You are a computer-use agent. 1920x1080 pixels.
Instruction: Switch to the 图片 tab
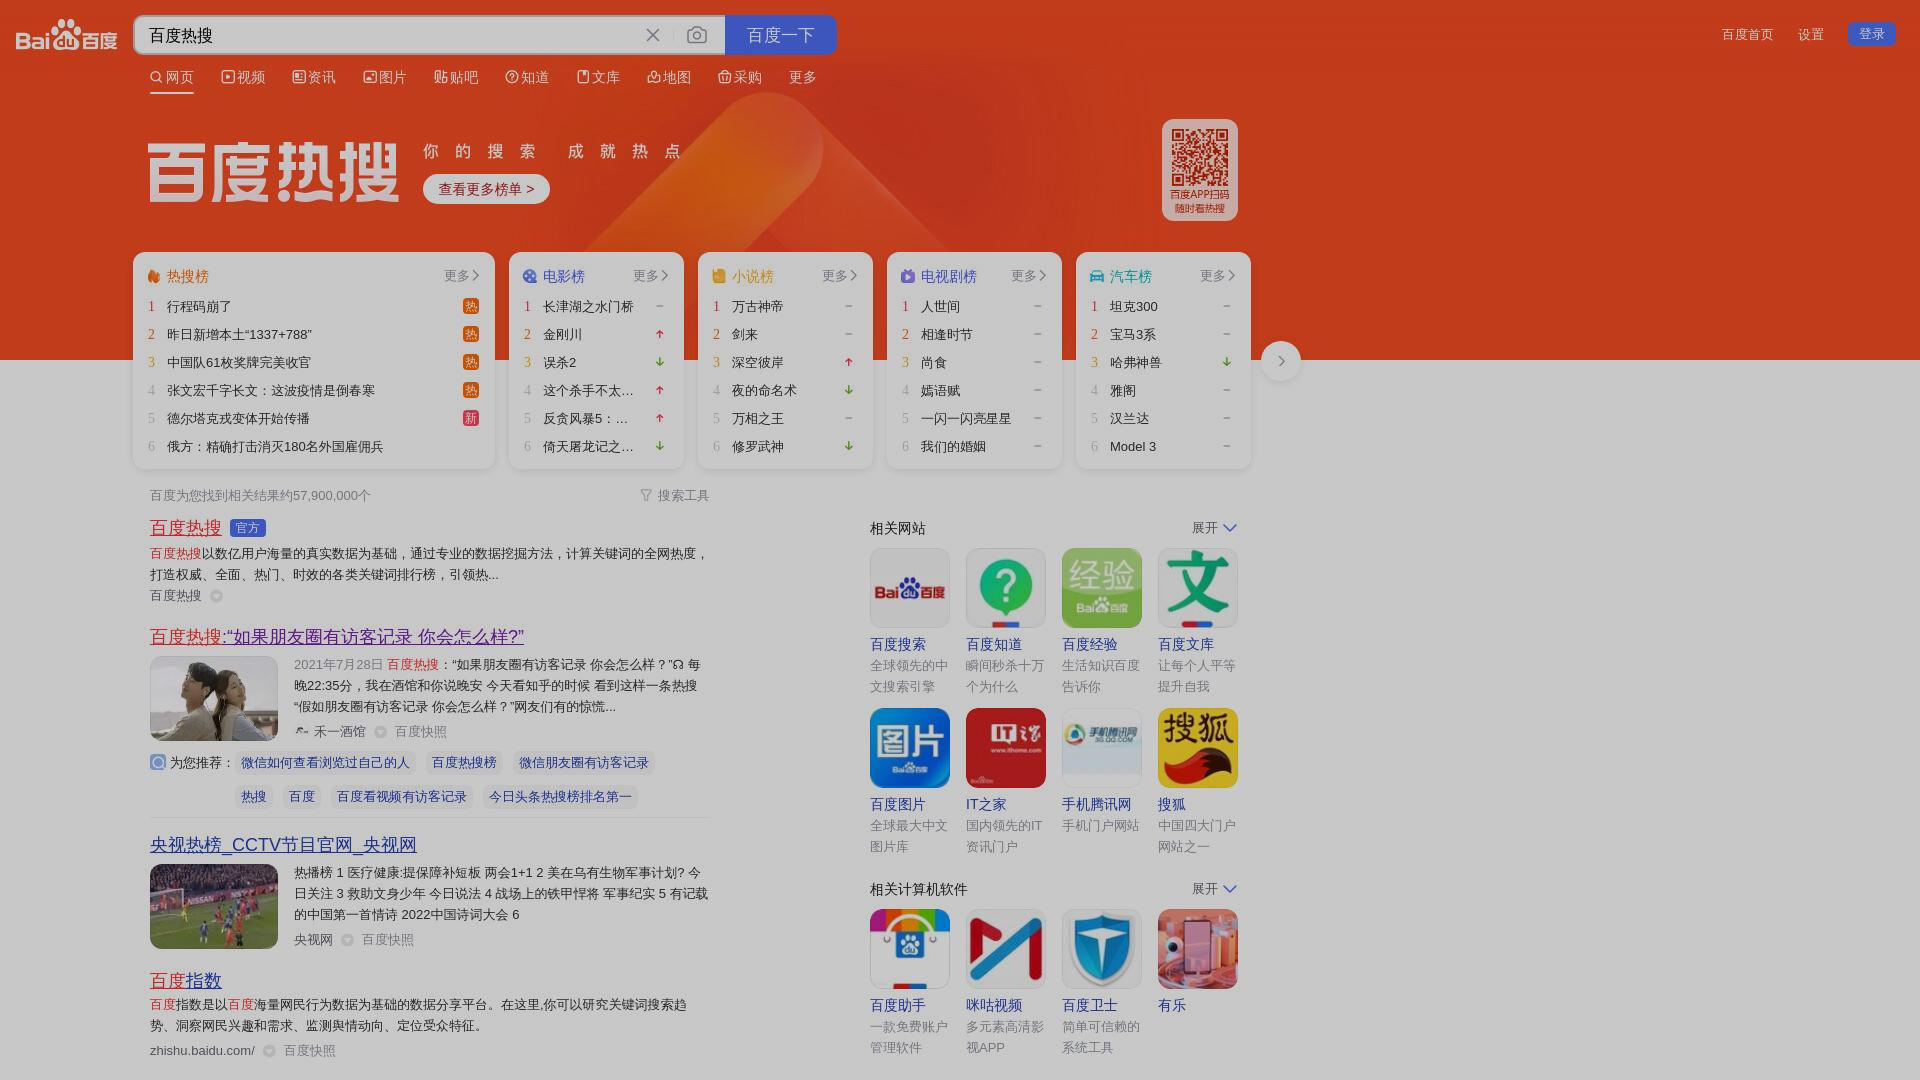(x=385, y=77)
